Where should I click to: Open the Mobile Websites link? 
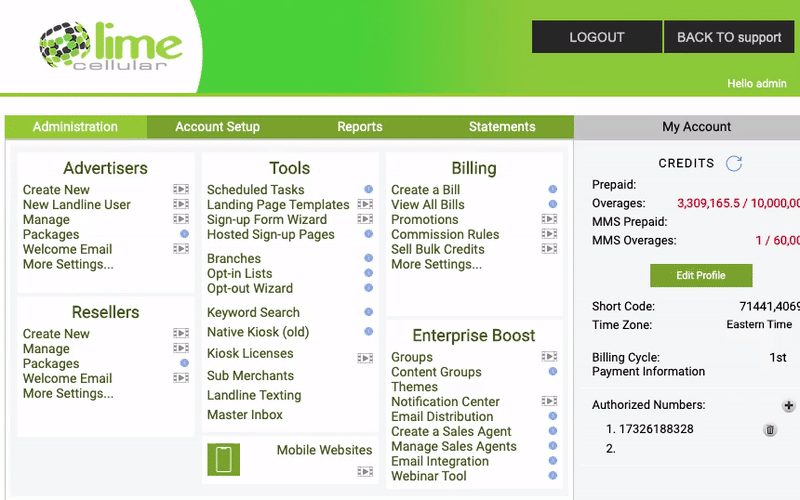(324, 450)
